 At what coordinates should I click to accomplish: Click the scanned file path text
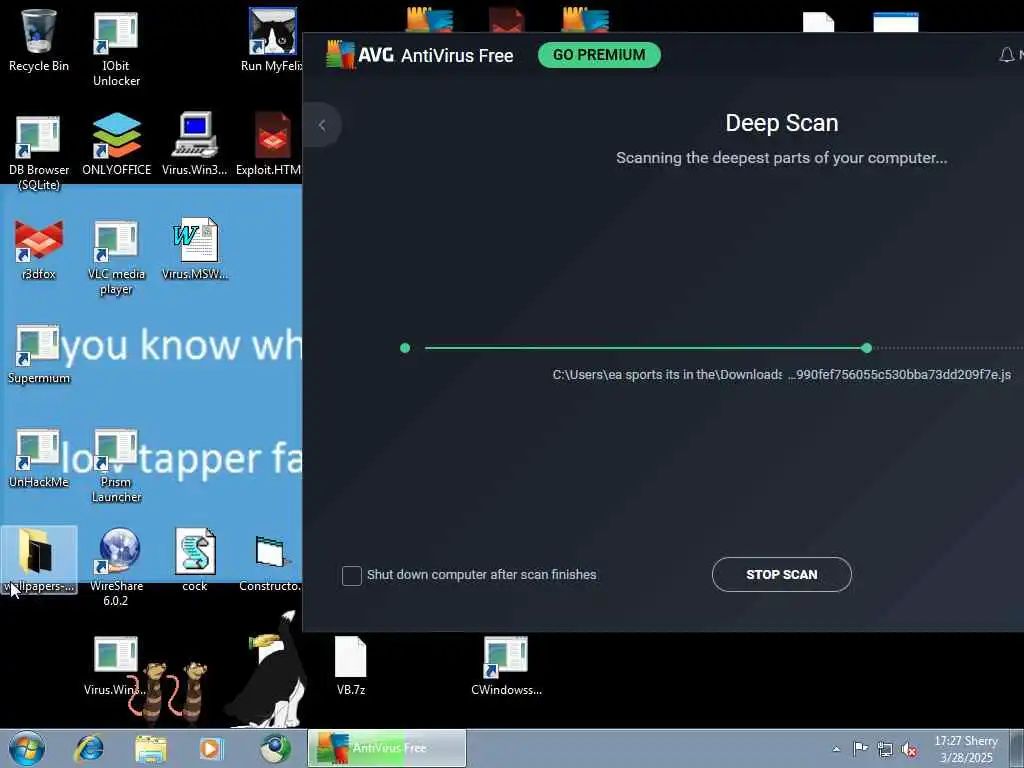(x=781, y=375)
